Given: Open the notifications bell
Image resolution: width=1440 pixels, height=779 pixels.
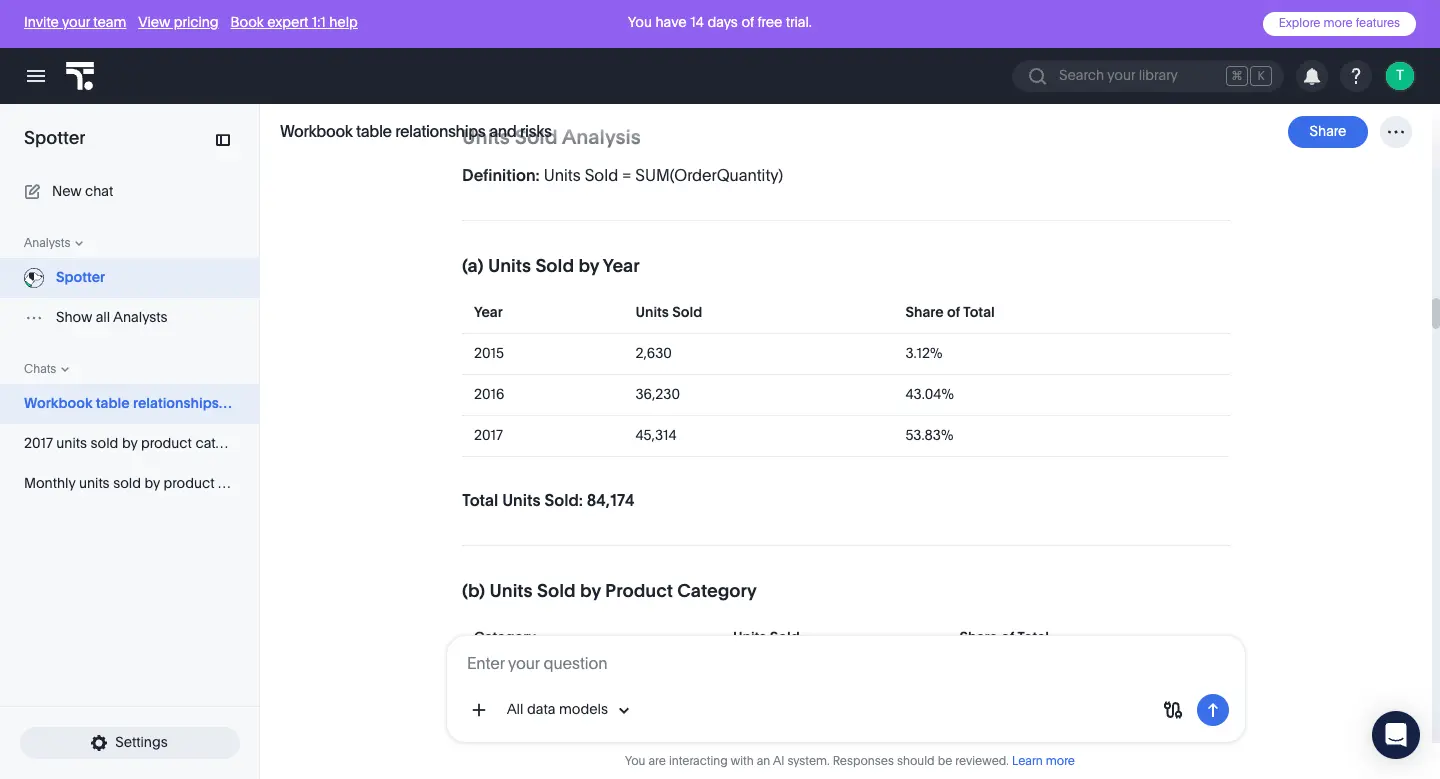Looking at the screenshot, I should [x=1312, y=76].
